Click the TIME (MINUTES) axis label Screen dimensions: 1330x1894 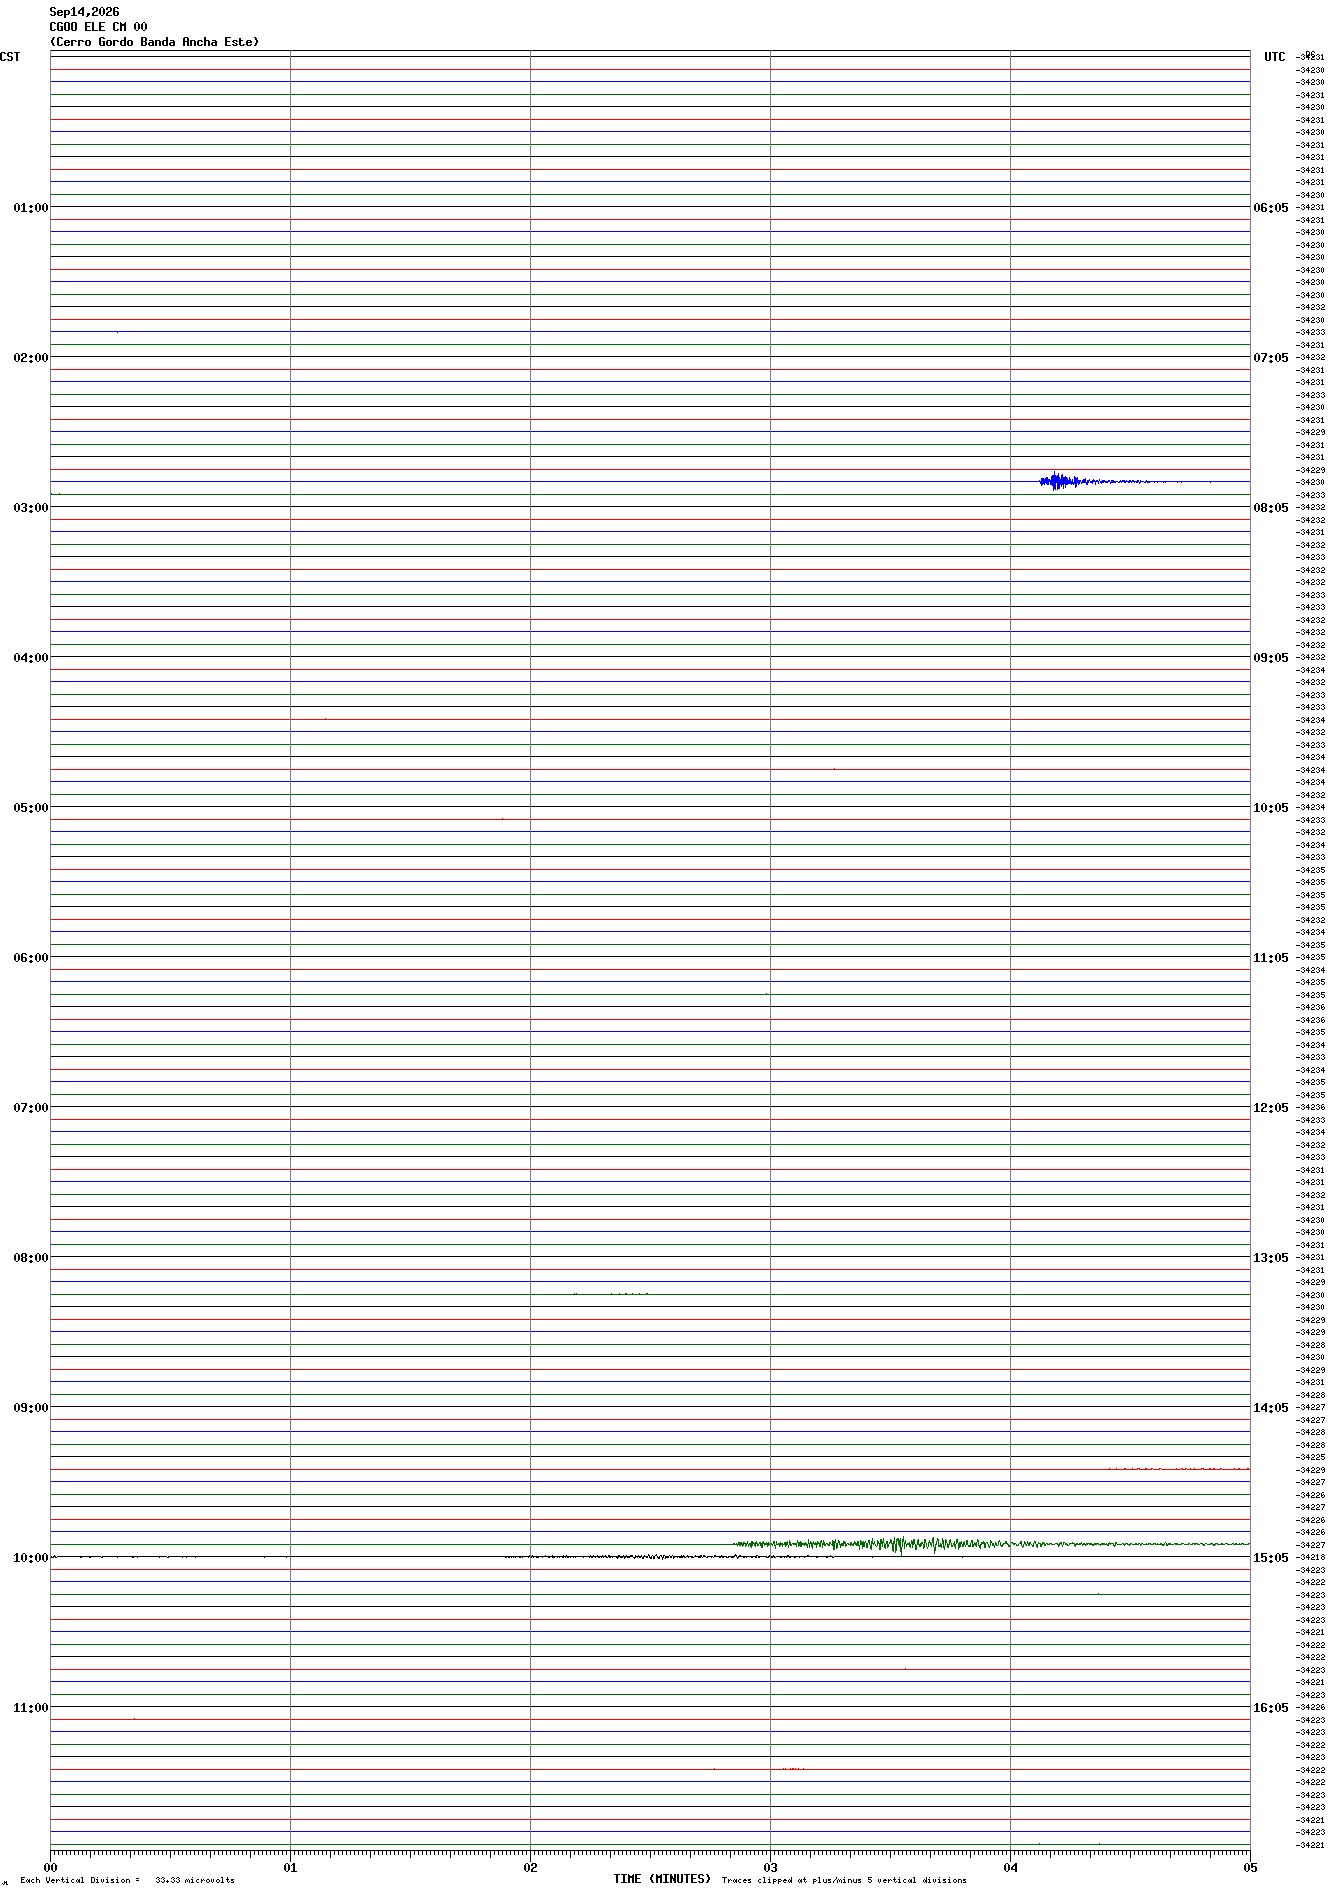click(x=662, y=1879)
